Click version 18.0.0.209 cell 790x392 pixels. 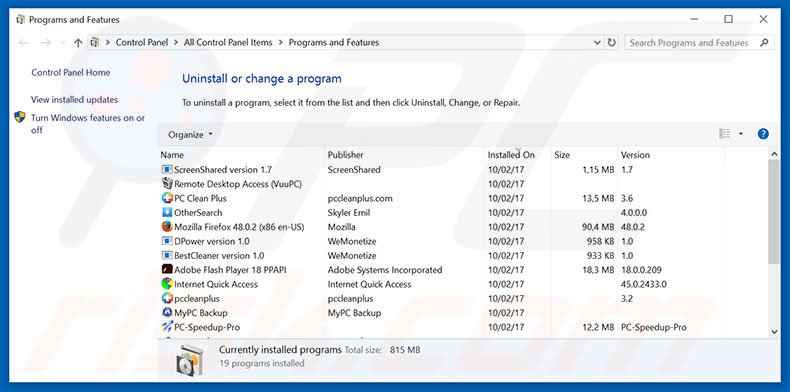tap(641, 270)
